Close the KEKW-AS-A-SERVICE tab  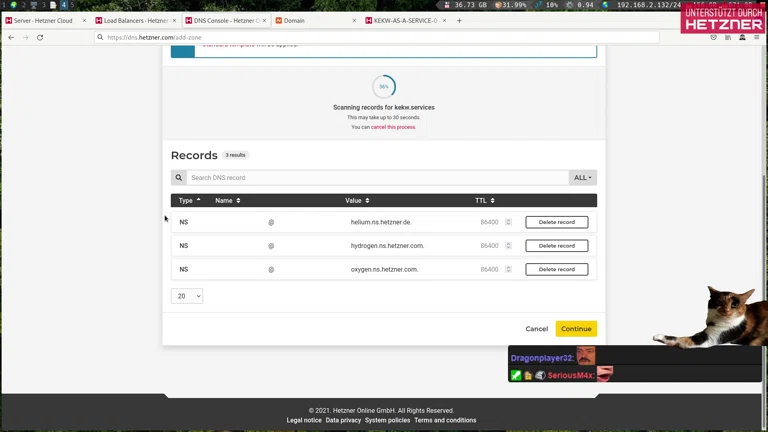coord(444,21)
